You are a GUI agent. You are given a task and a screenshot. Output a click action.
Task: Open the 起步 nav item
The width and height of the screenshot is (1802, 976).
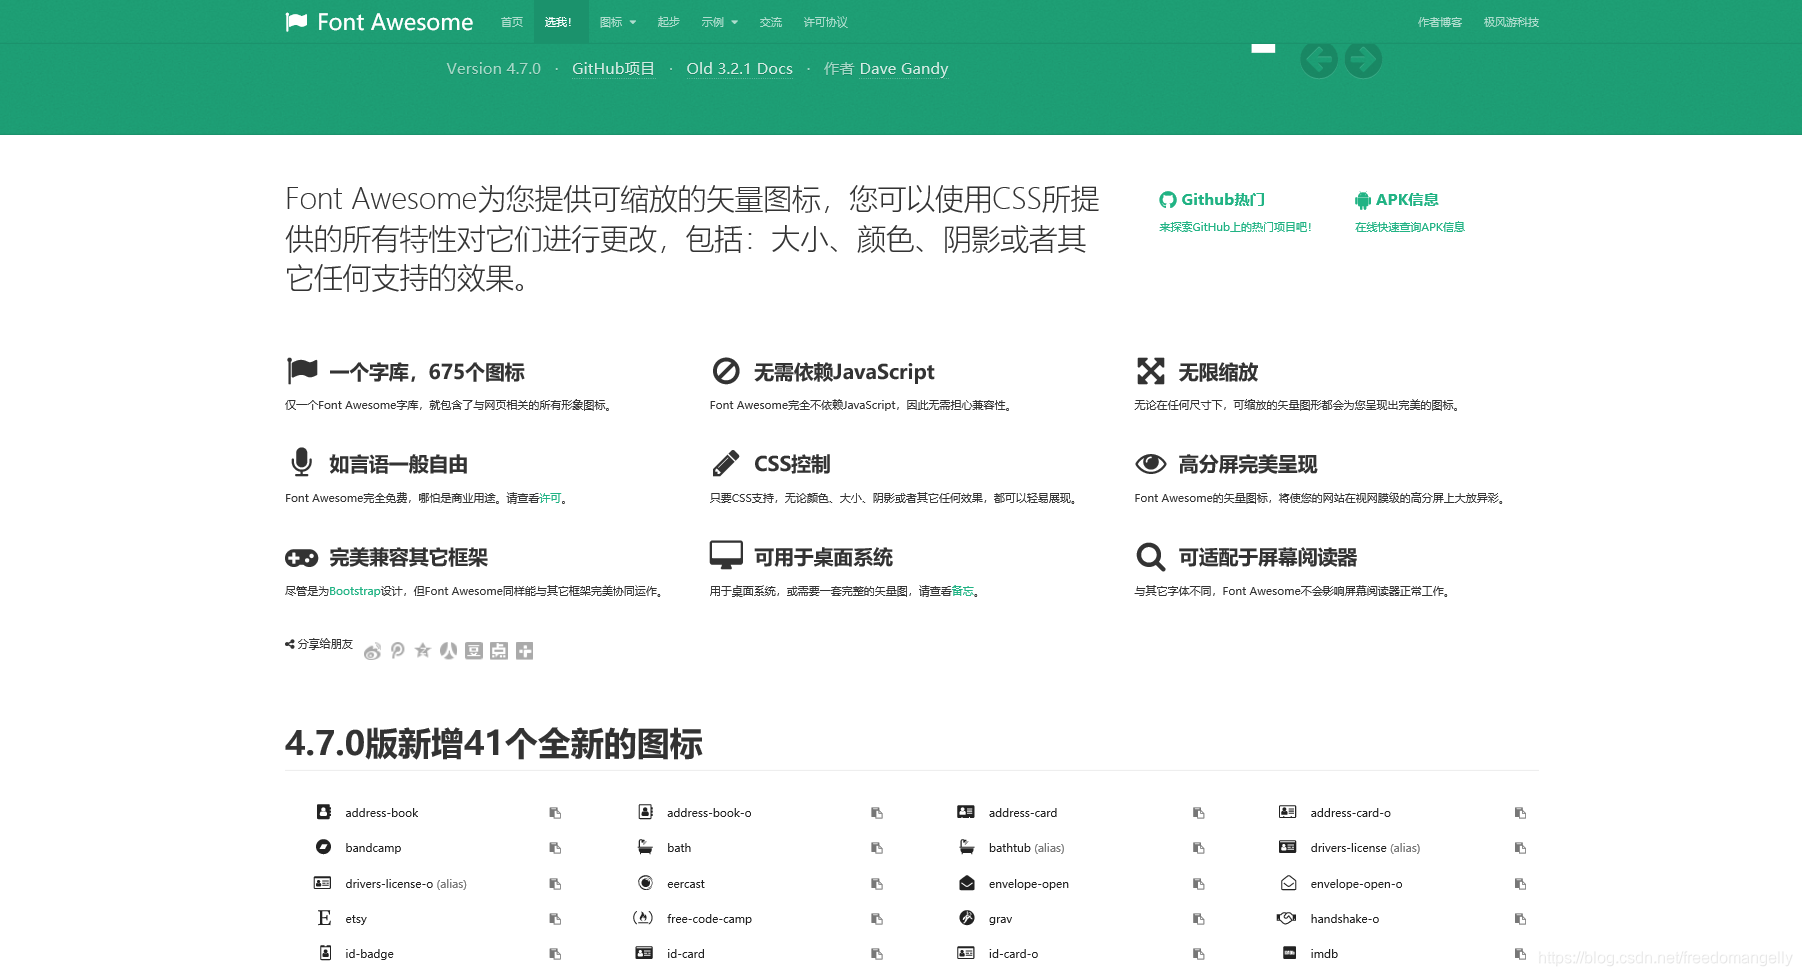pos(669,22)
